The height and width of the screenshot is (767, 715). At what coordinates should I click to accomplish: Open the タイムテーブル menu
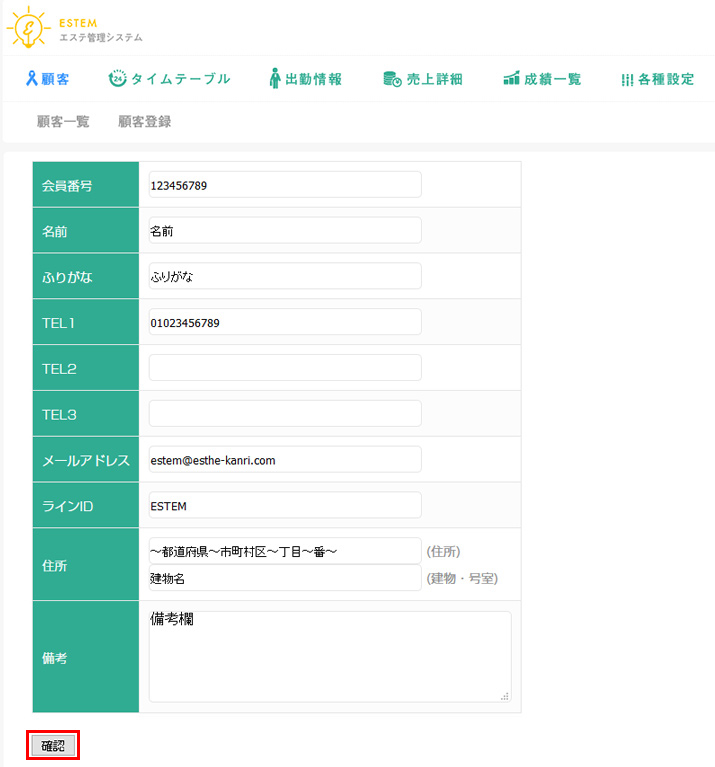tap(180, 79)
